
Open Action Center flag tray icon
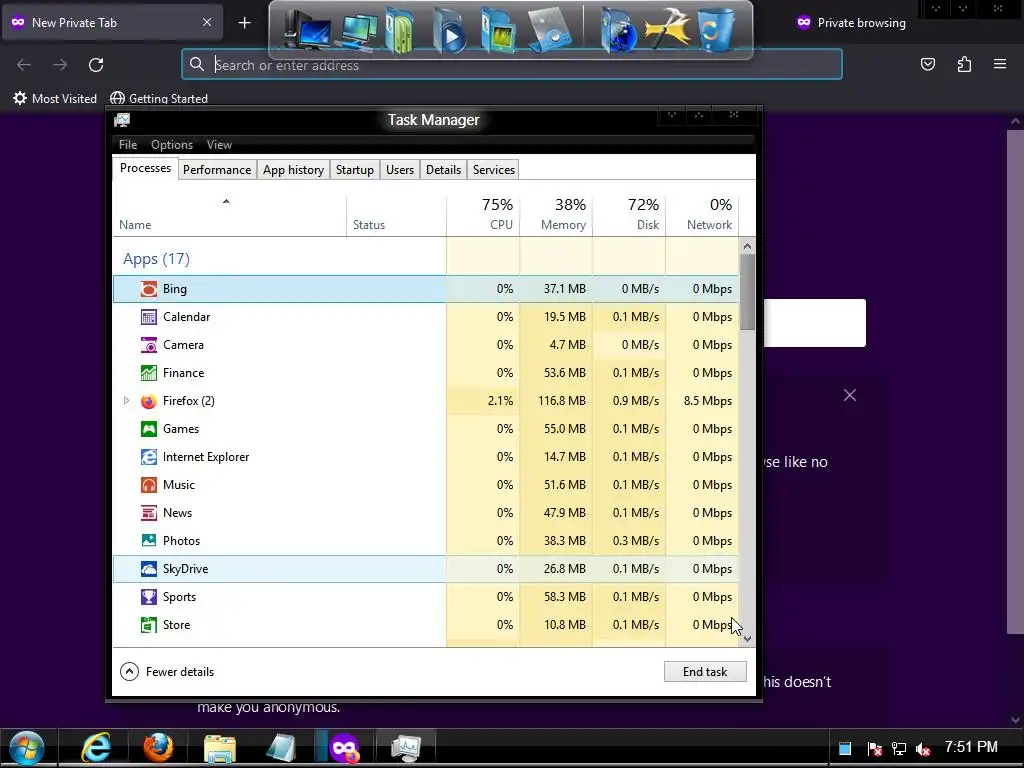click(874, 749)
